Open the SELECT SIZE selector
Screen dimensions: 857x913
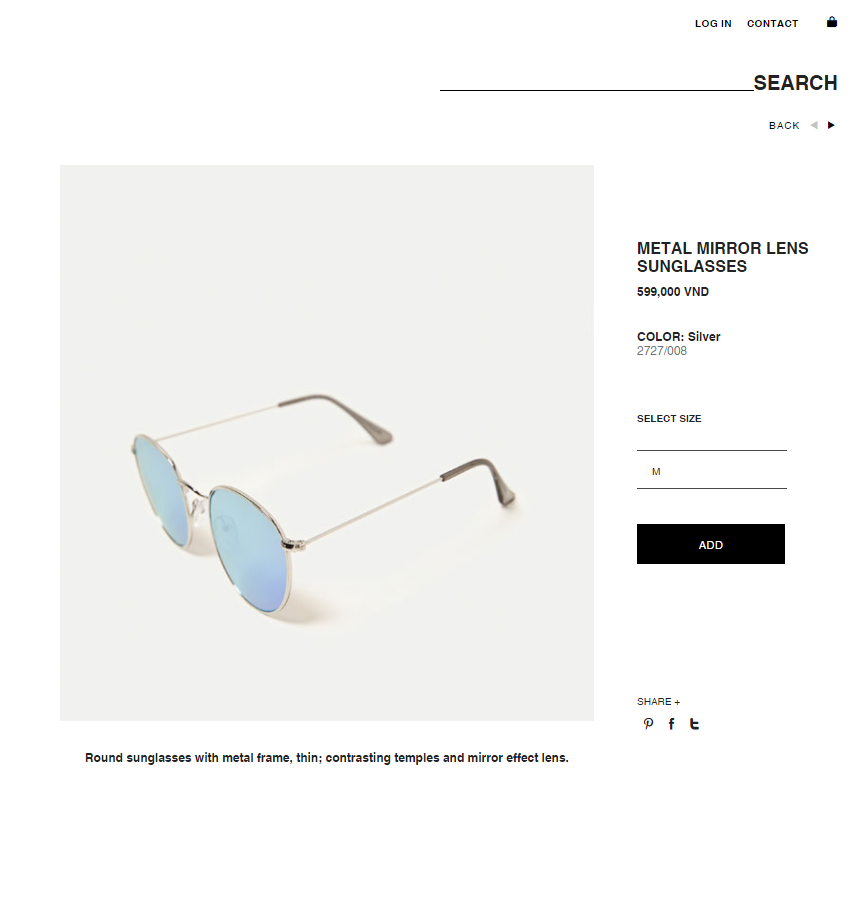(669, 419)
